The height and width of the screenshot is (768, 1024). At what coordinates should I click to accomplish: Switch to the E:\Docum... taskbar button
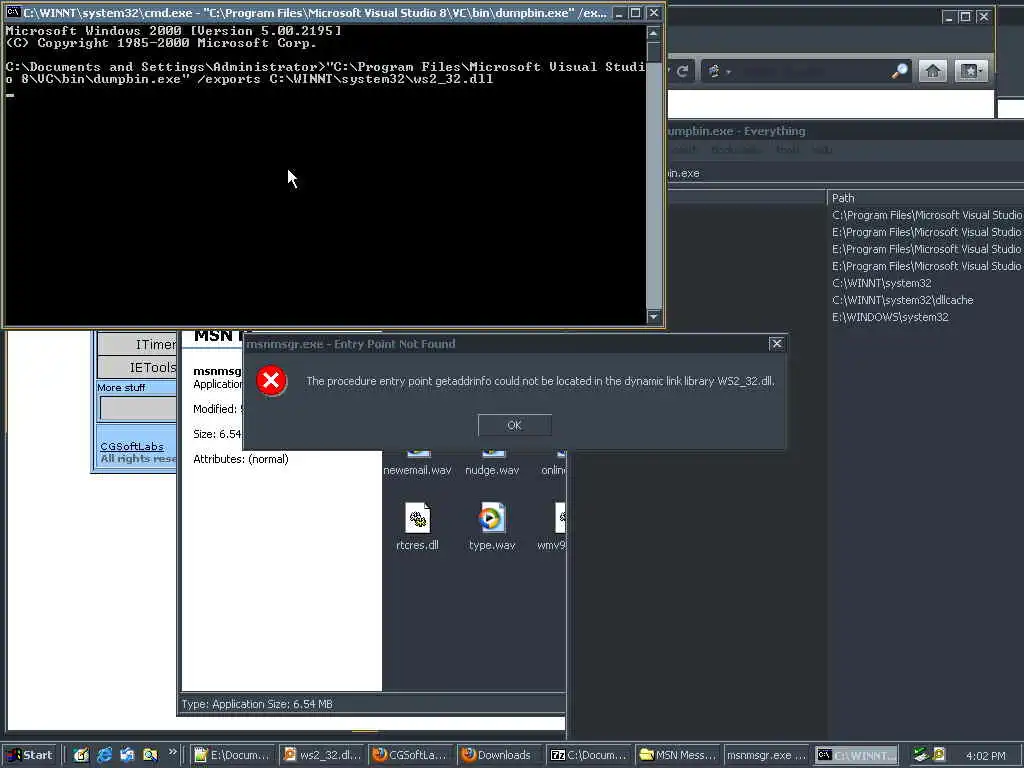[232, 755]
